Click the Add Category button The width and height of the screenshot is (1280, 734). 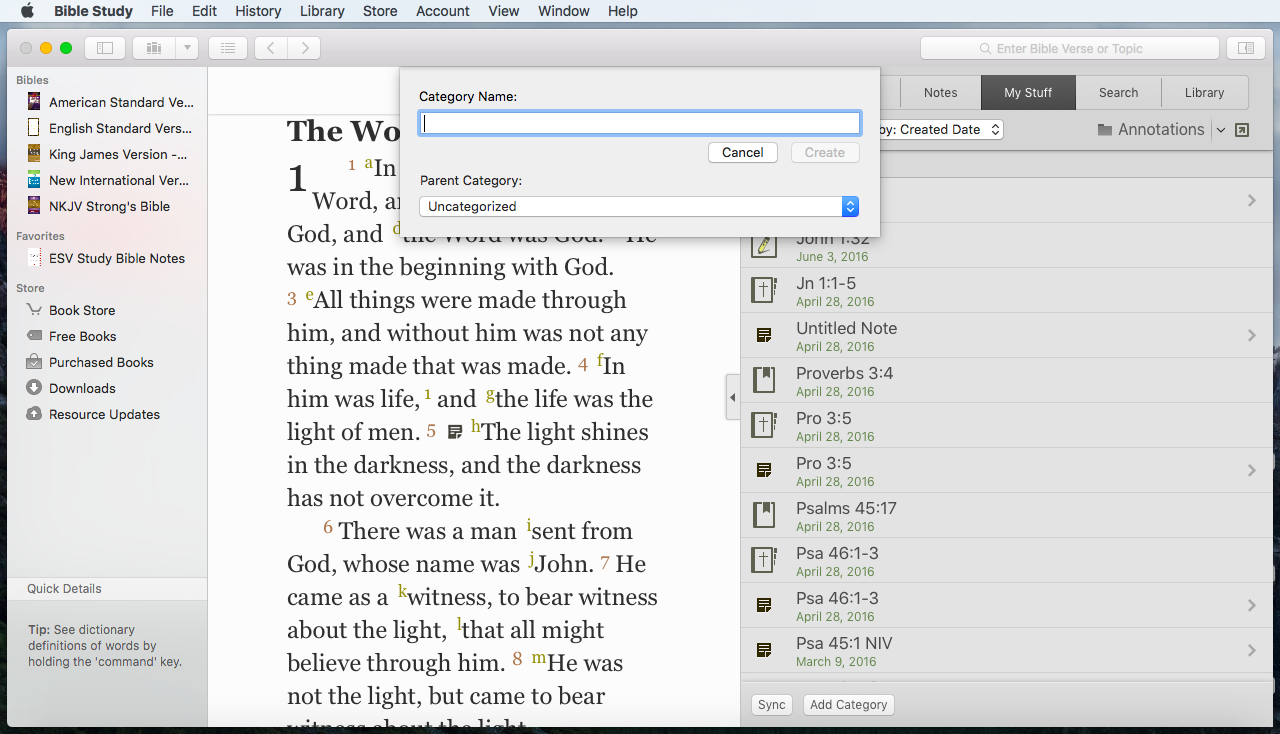click(x=848, y=705)
